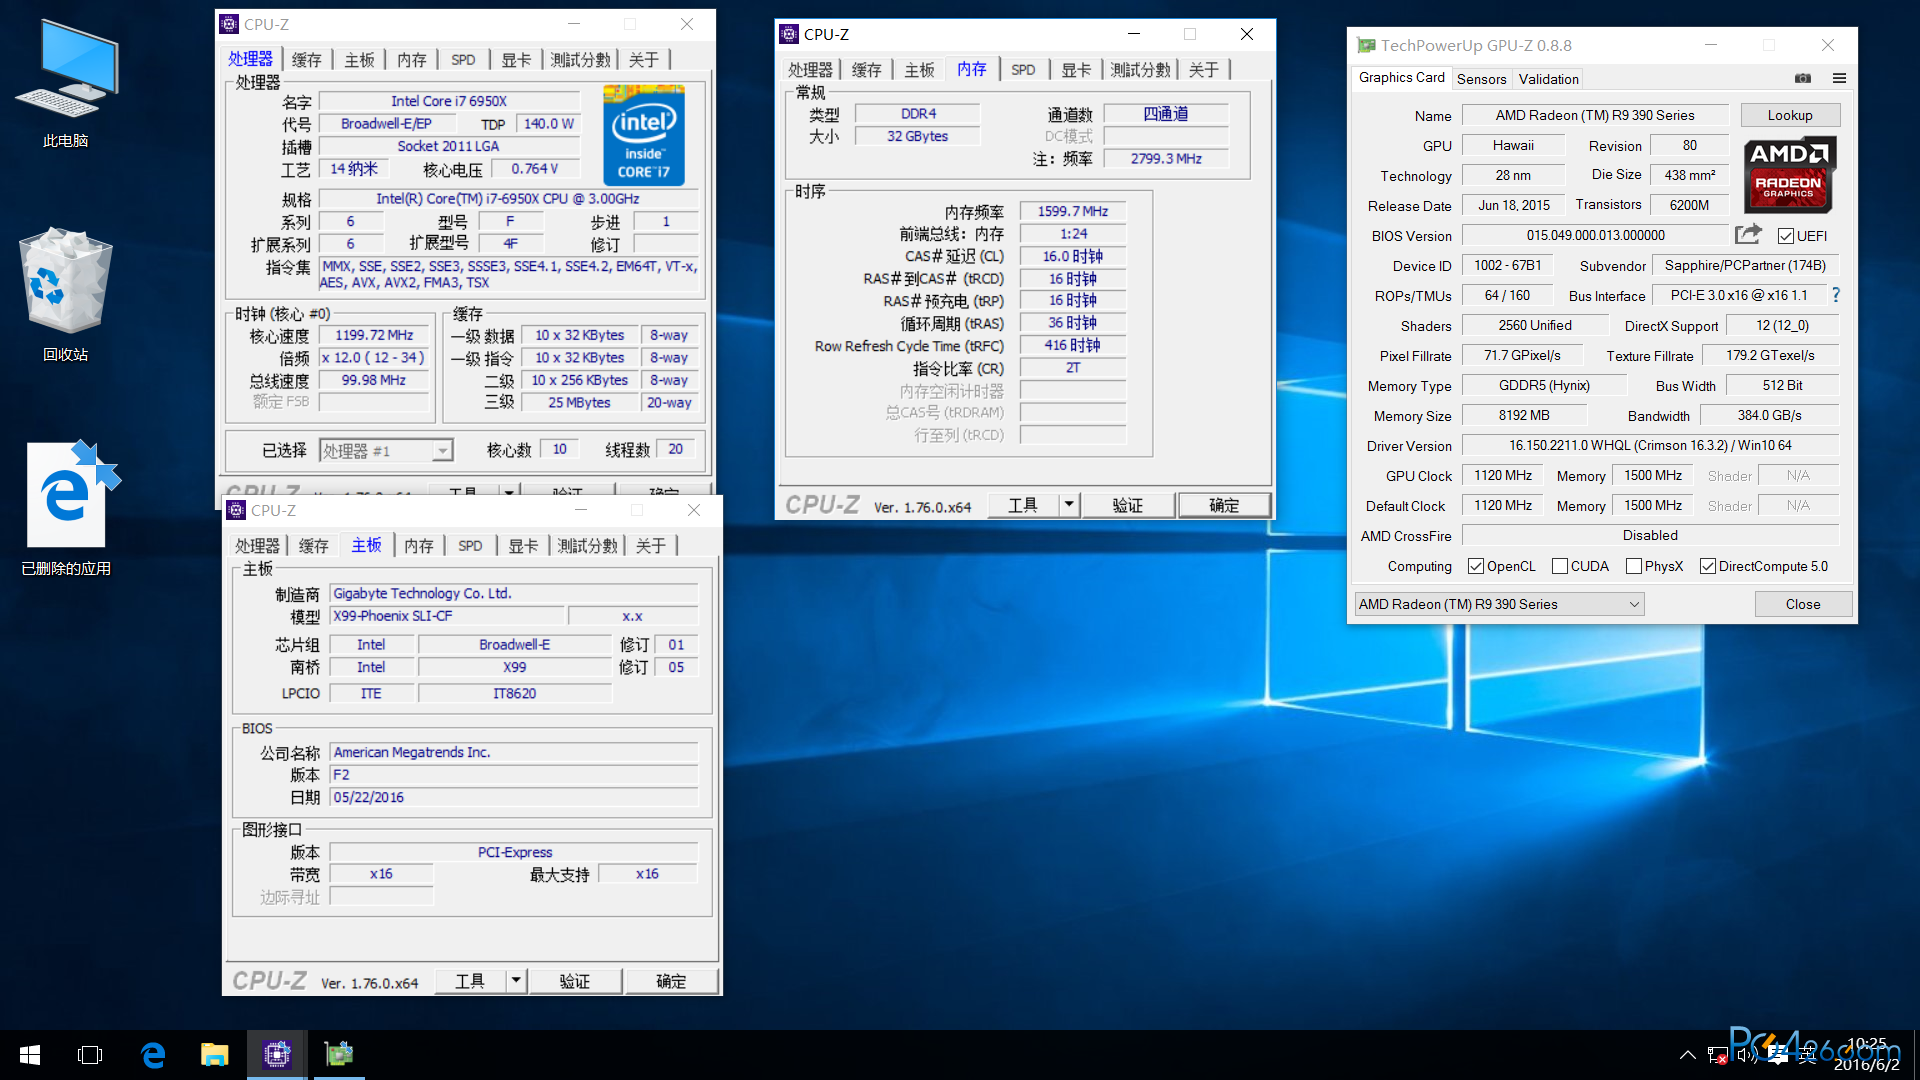This screenshot has height=1080, width=1920.
Task: Click 验证 button in memory window
Action: [x=1128, y=505]
